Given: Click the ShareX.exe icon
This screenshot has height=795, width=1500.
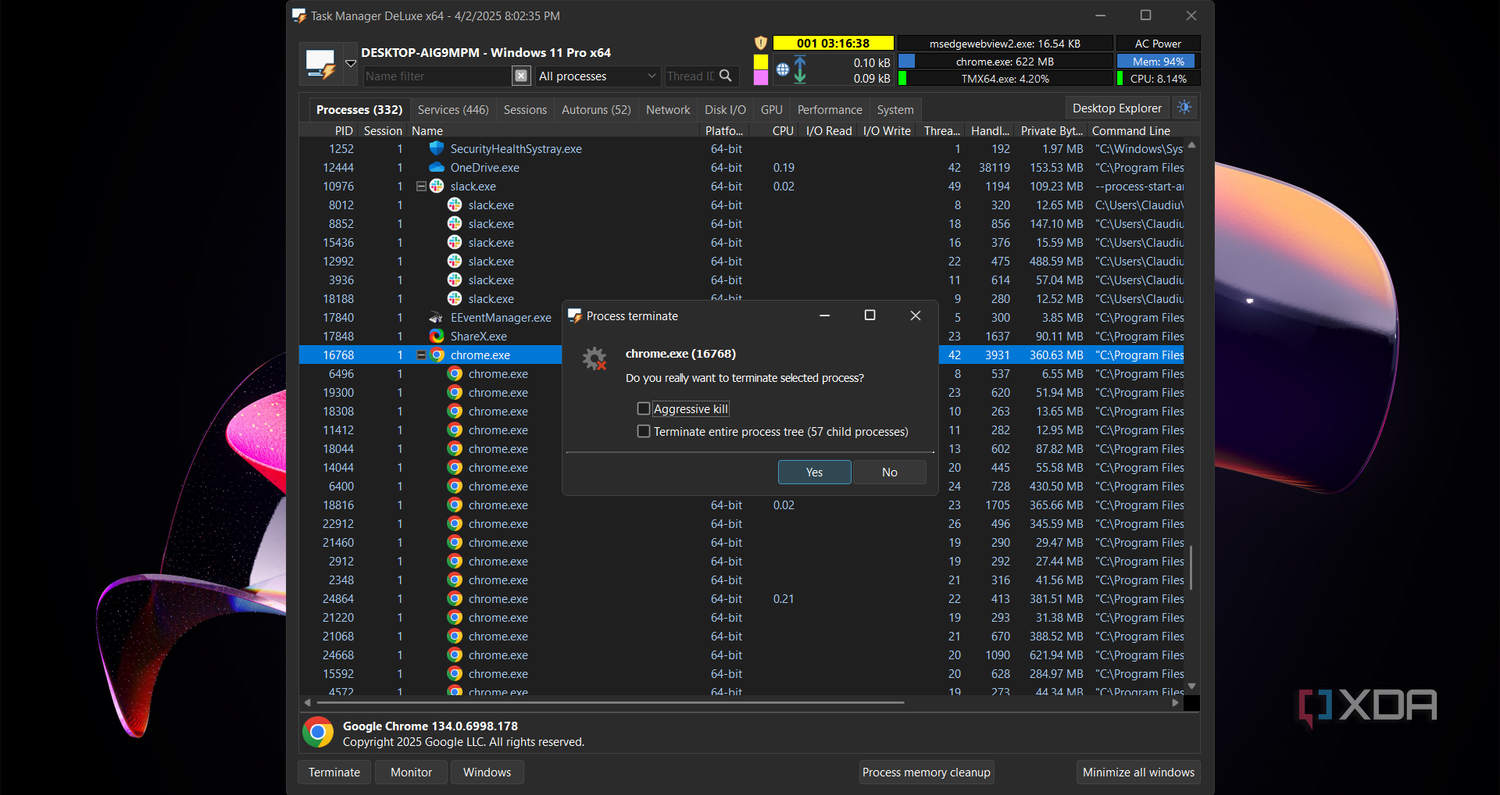Looking at the screenshot, I should [x=437, y=336].
